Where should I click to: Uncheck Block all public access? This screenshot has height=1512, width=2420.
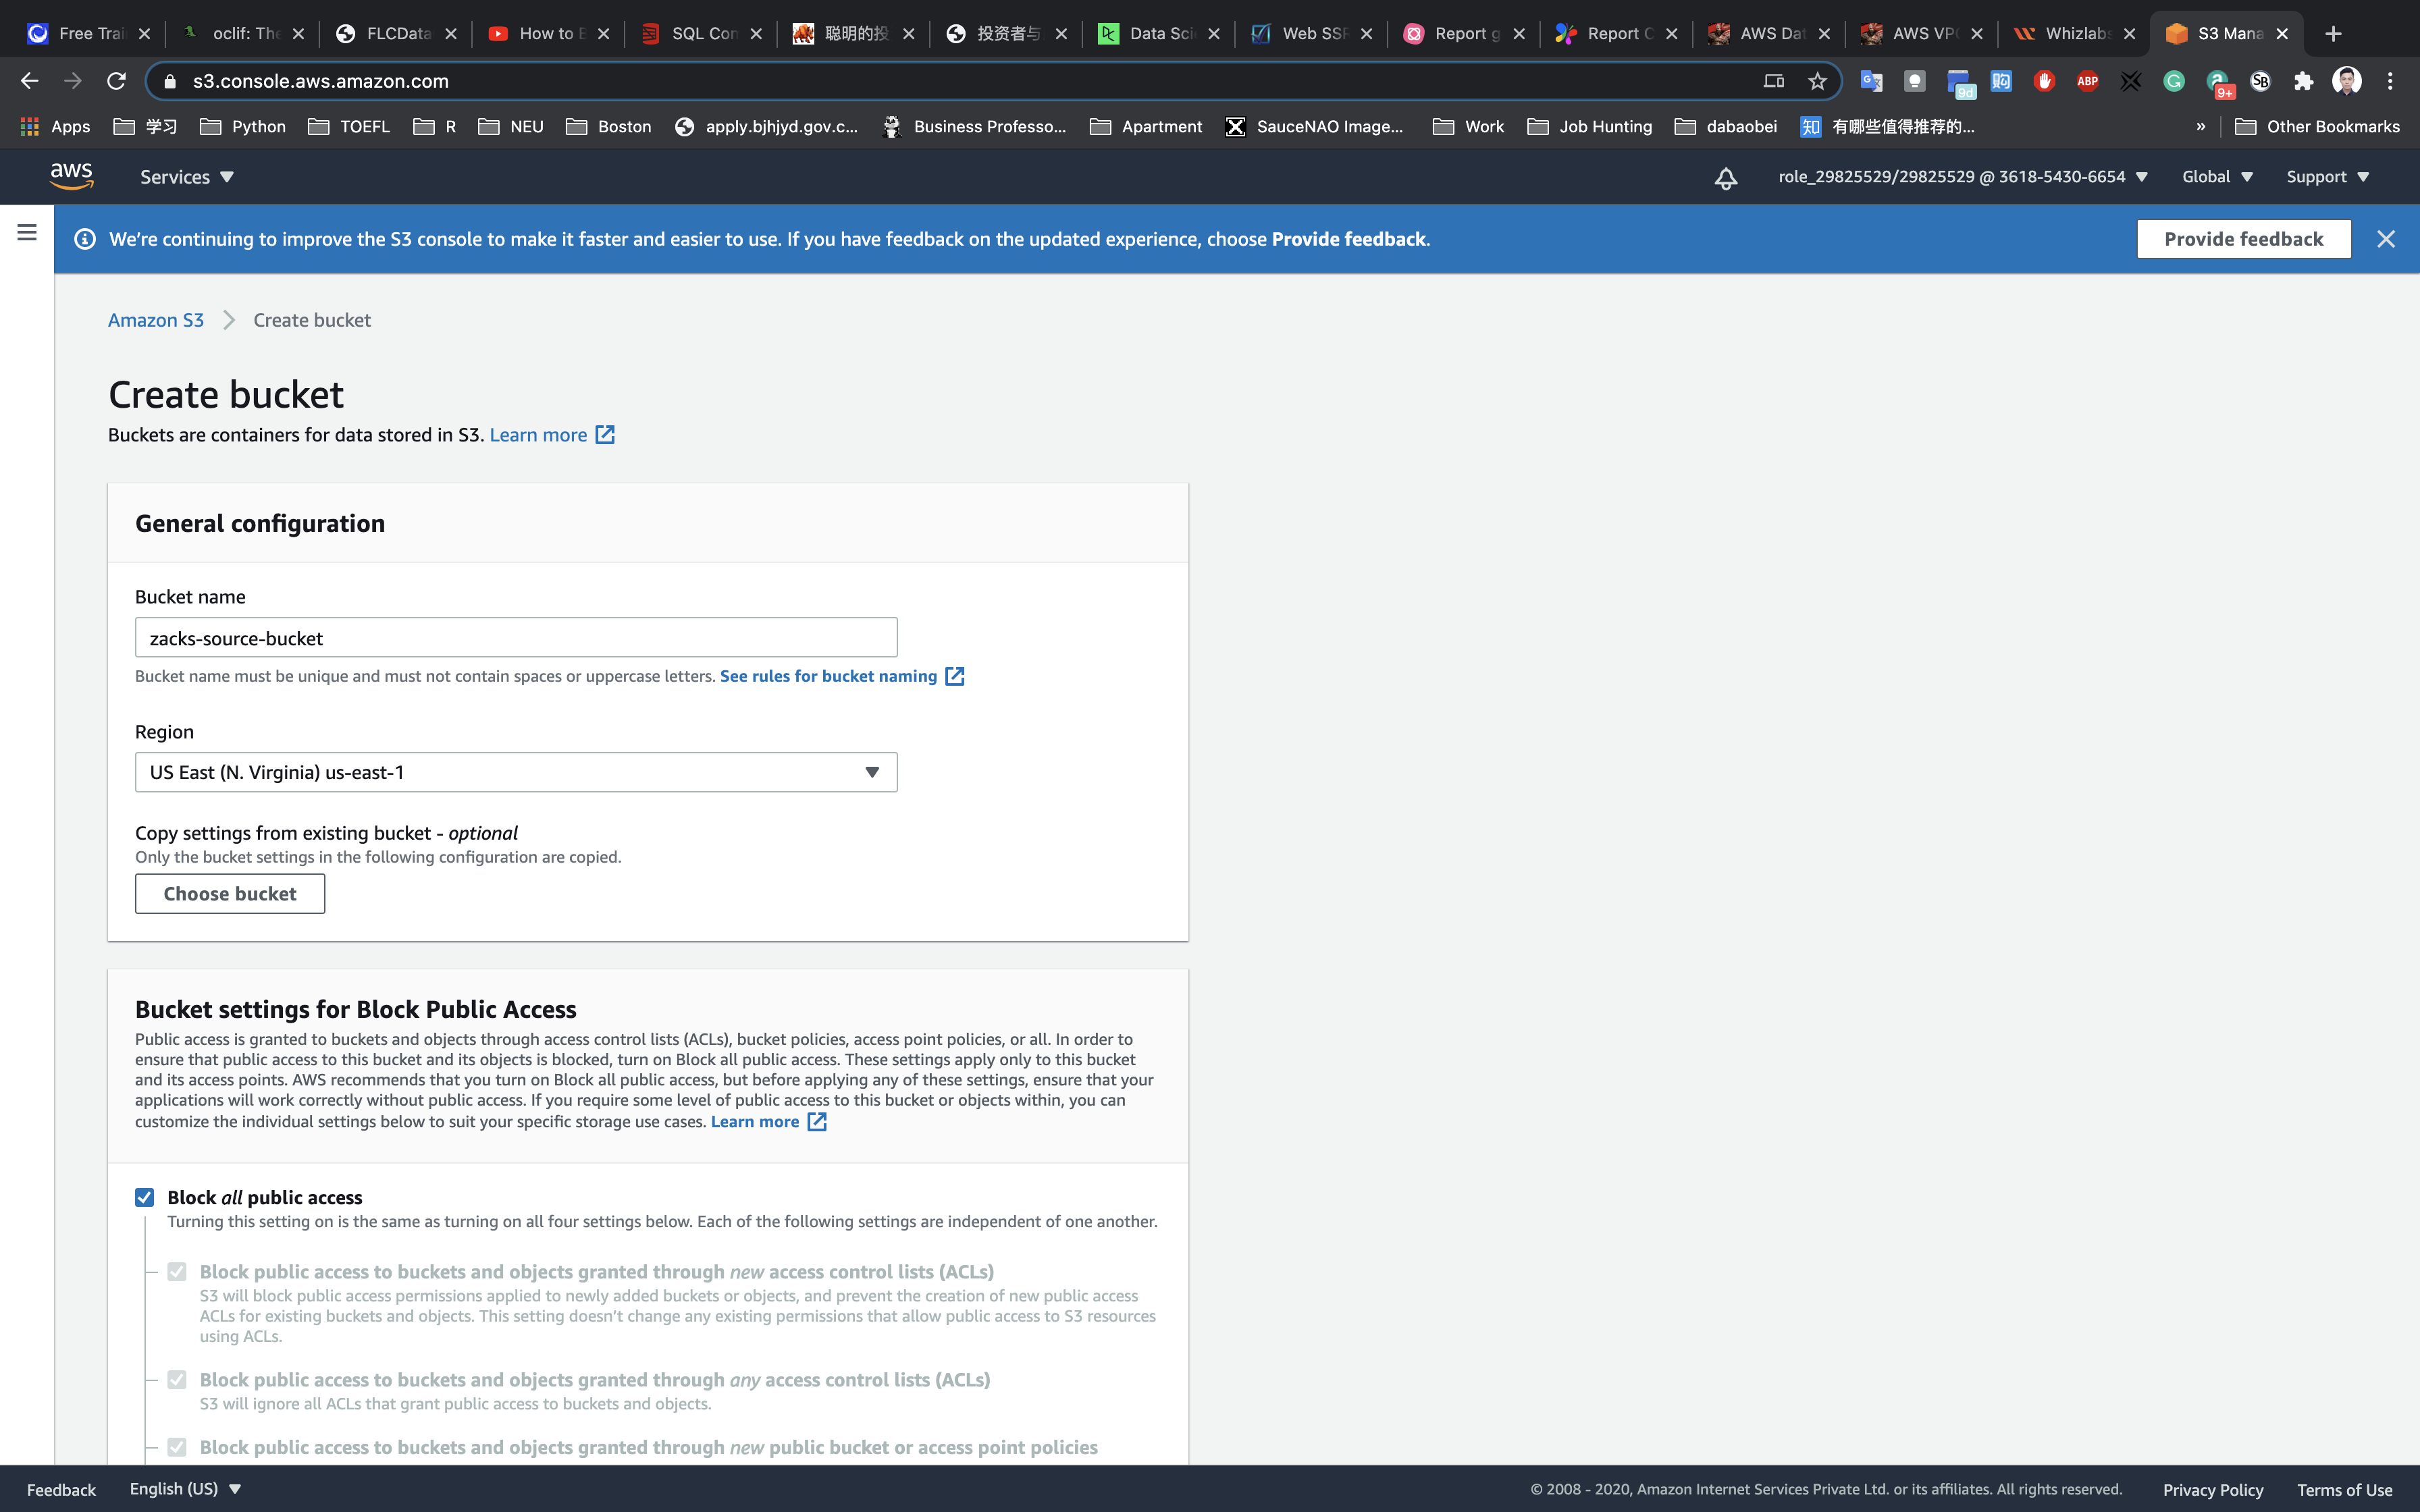pyautogui.click(x=145, y=1197)
